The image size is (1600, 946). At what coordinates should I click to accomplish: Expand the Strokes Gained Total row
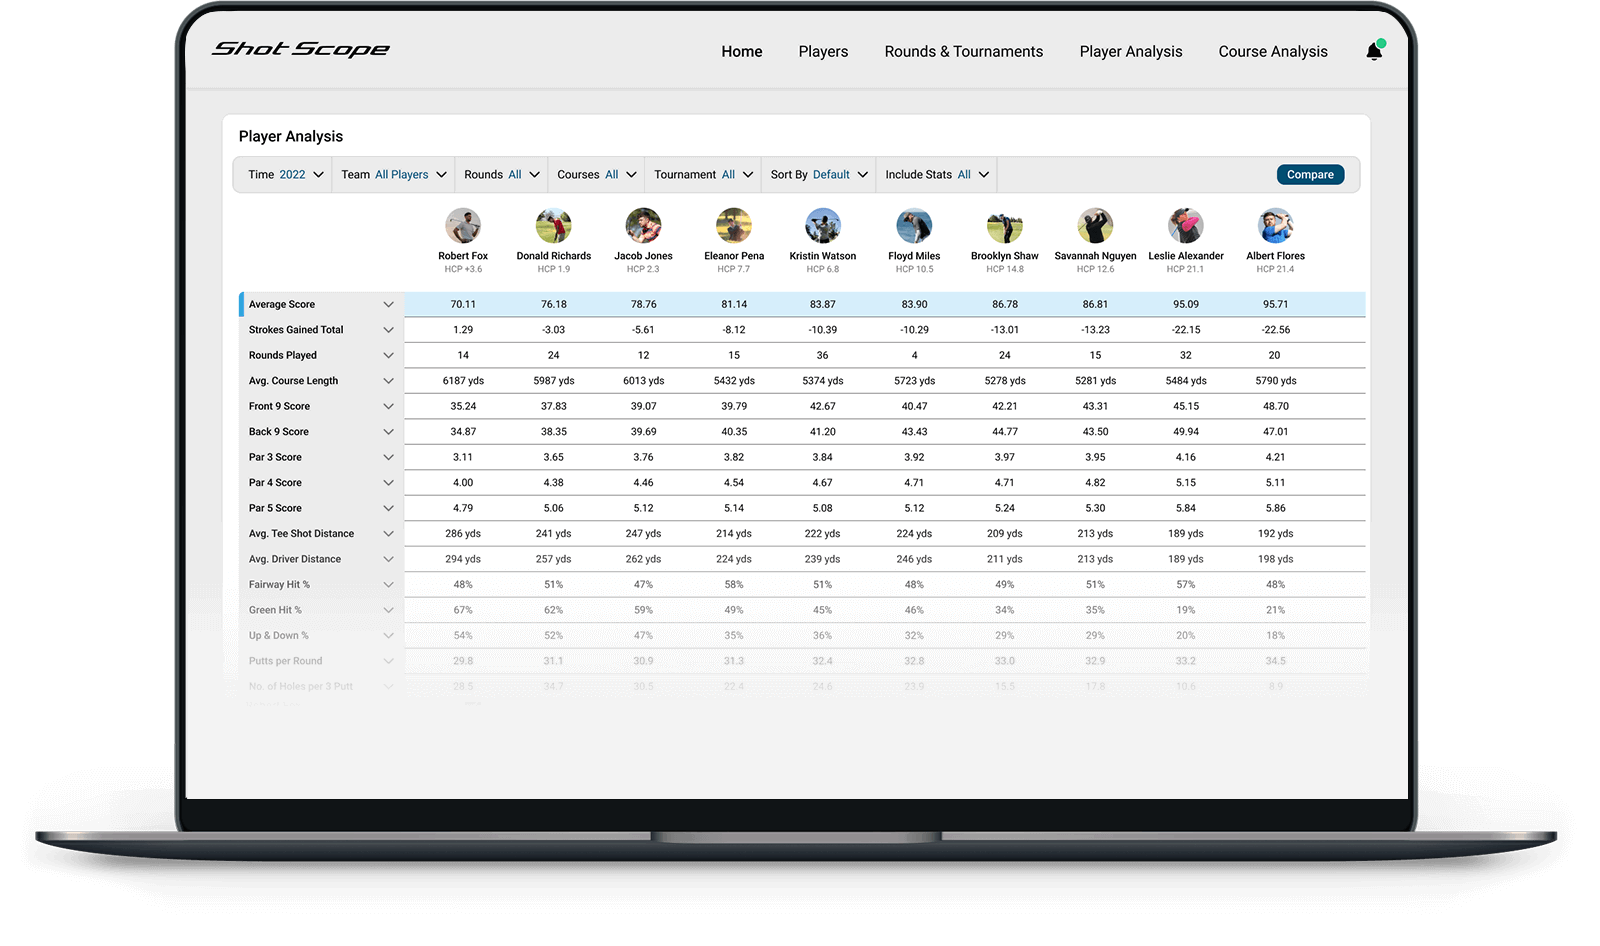coord(388,330)
